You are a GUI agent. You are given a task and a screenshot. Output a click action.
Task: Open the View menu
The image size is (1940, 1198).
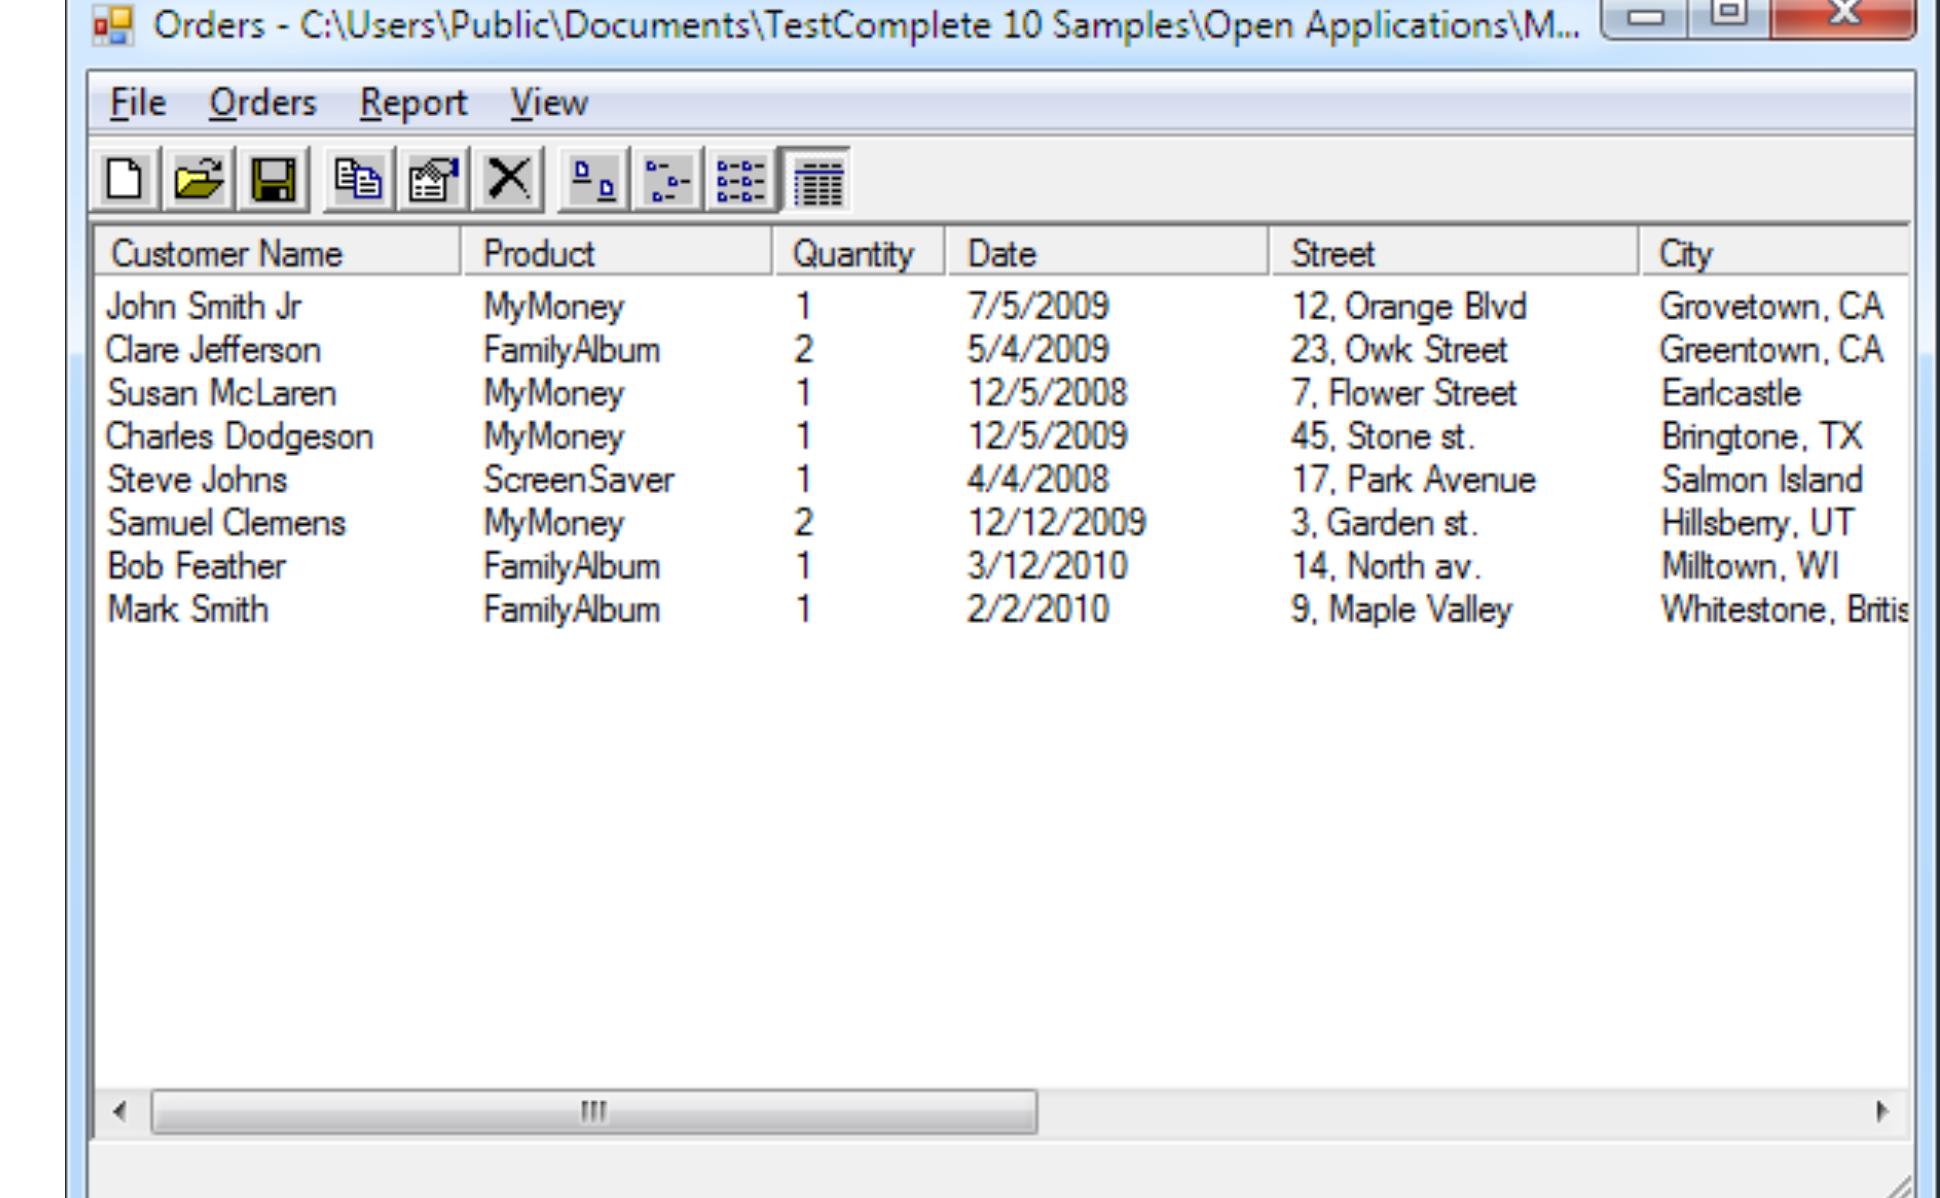549,103
